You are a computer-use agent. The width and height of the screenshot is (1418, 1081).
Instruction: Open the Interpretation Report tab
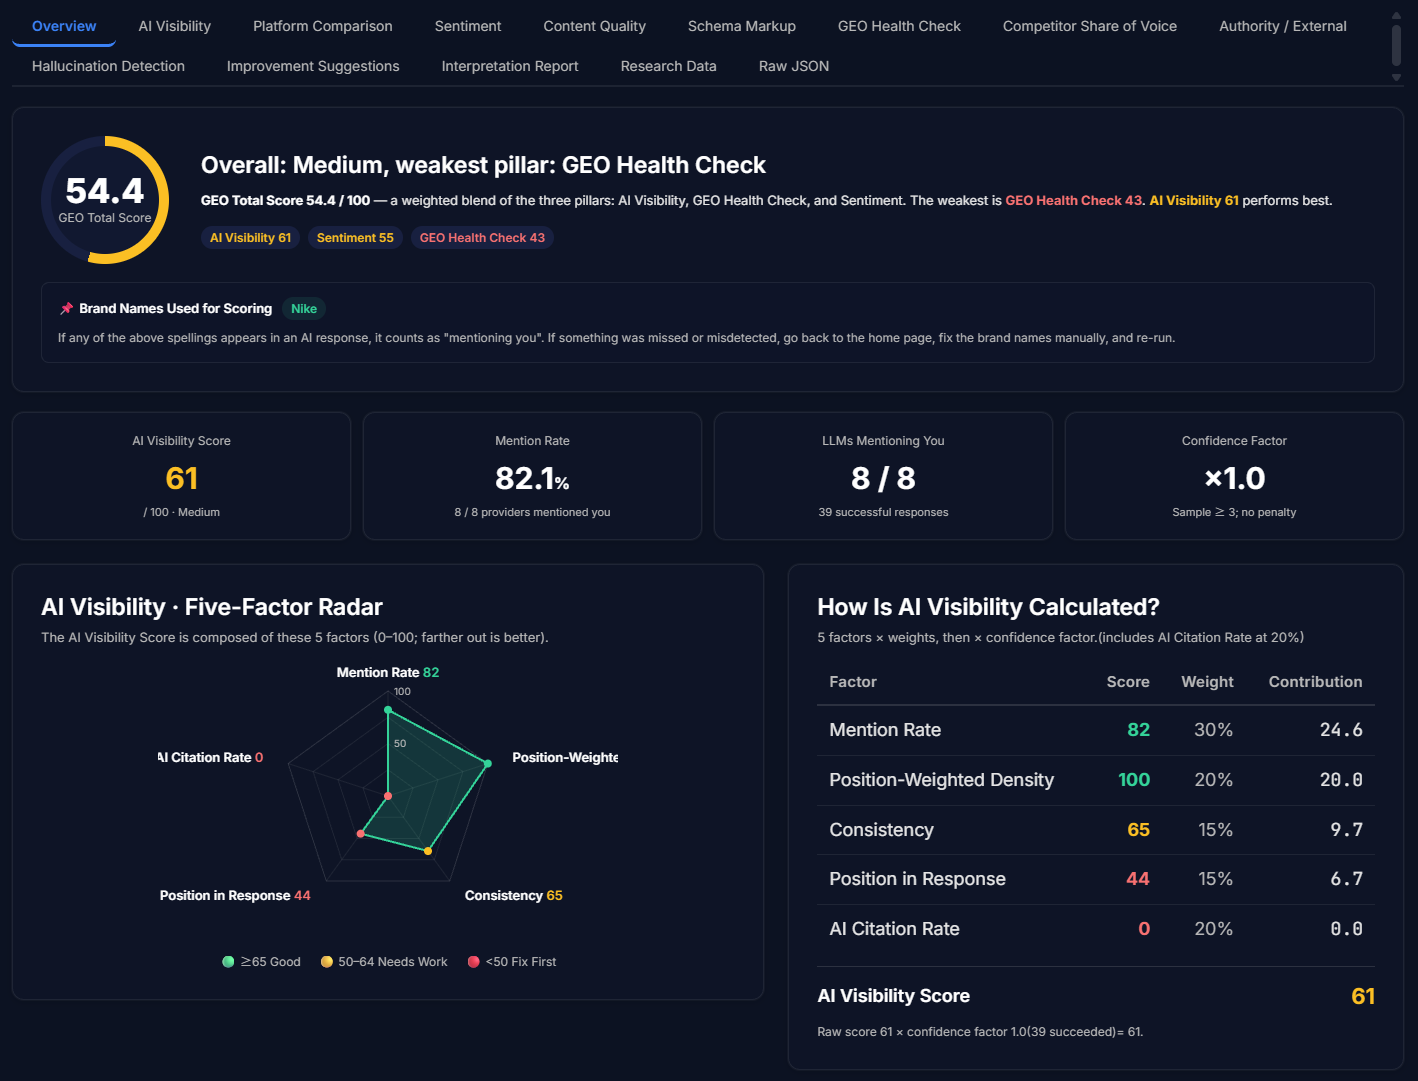tap(510, 66)
